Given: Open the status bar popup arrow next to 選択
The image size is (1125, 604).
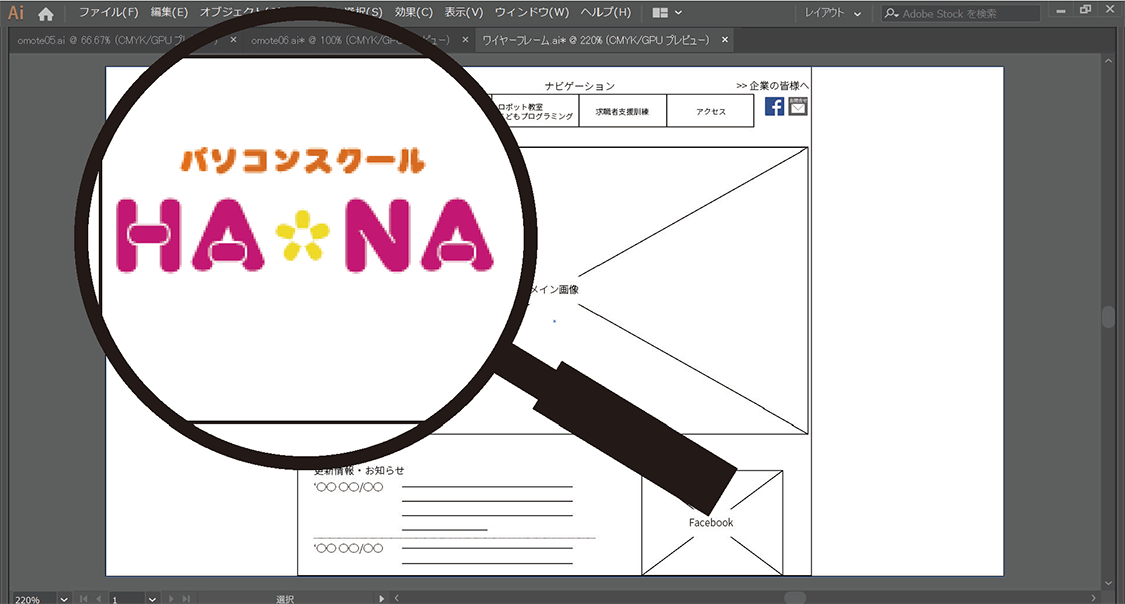Looking at the screenshot, I should point(382,598).
